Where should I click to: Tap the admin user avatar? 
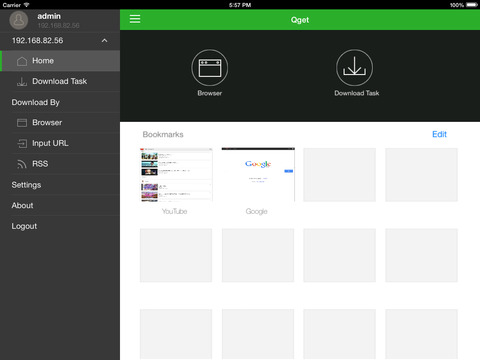(x=19, y=20)
